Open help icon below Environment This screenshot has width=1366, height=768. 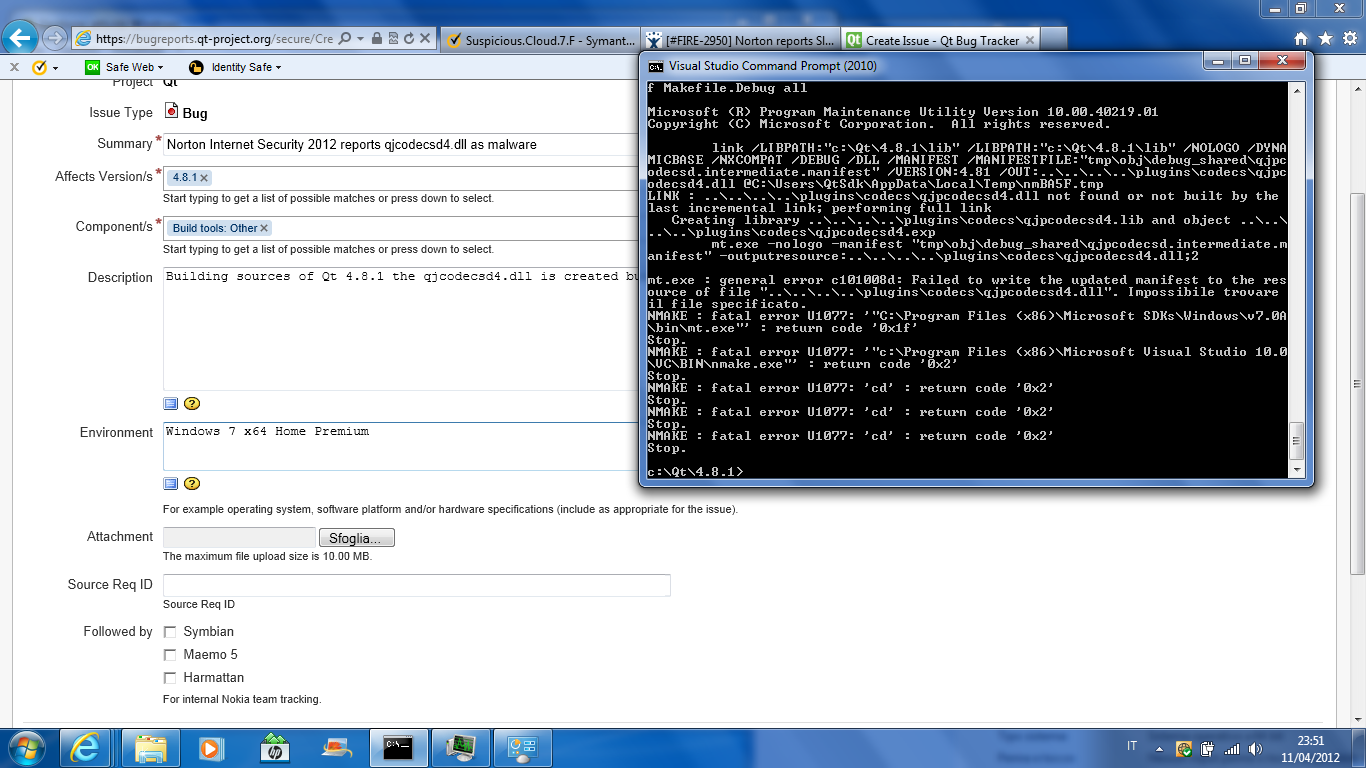point(192,483)
